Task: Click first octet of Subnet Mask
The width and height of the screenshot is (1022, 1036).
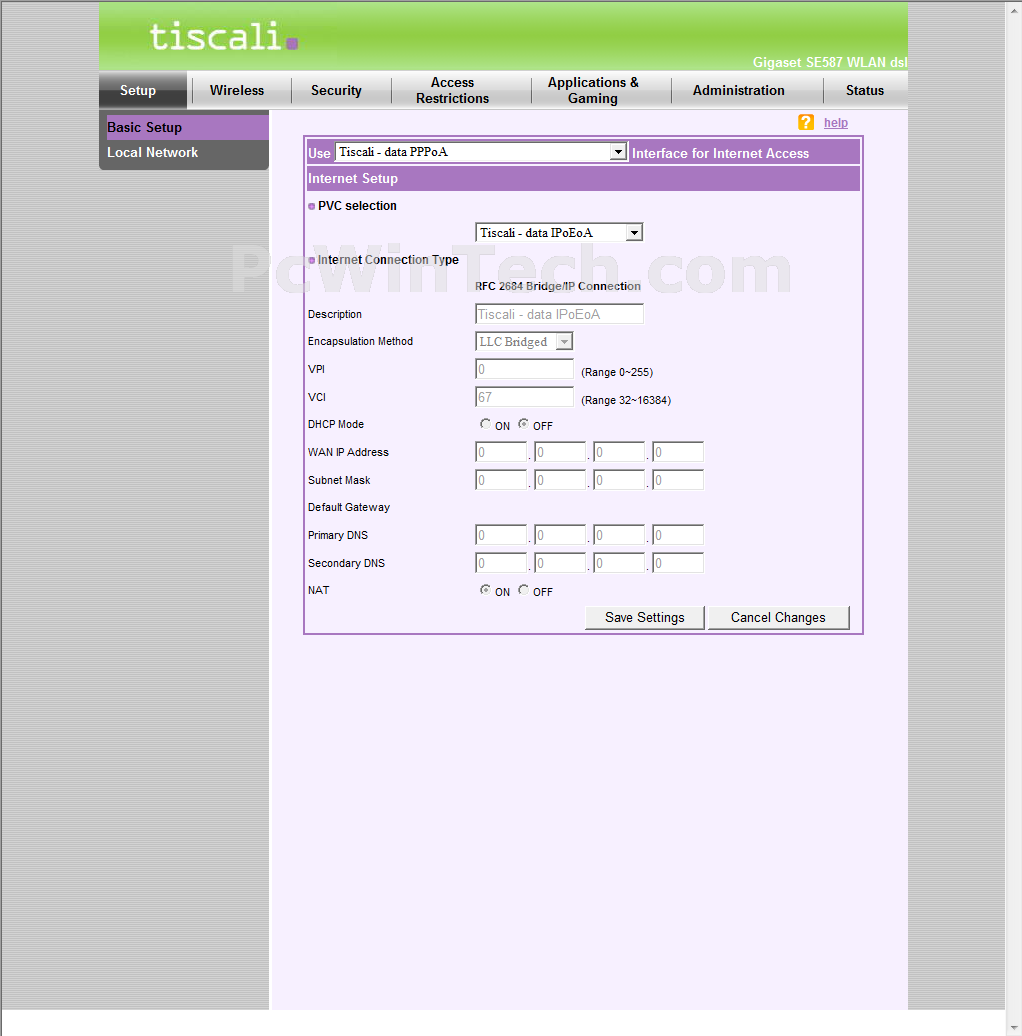Action: click(501, 480)
